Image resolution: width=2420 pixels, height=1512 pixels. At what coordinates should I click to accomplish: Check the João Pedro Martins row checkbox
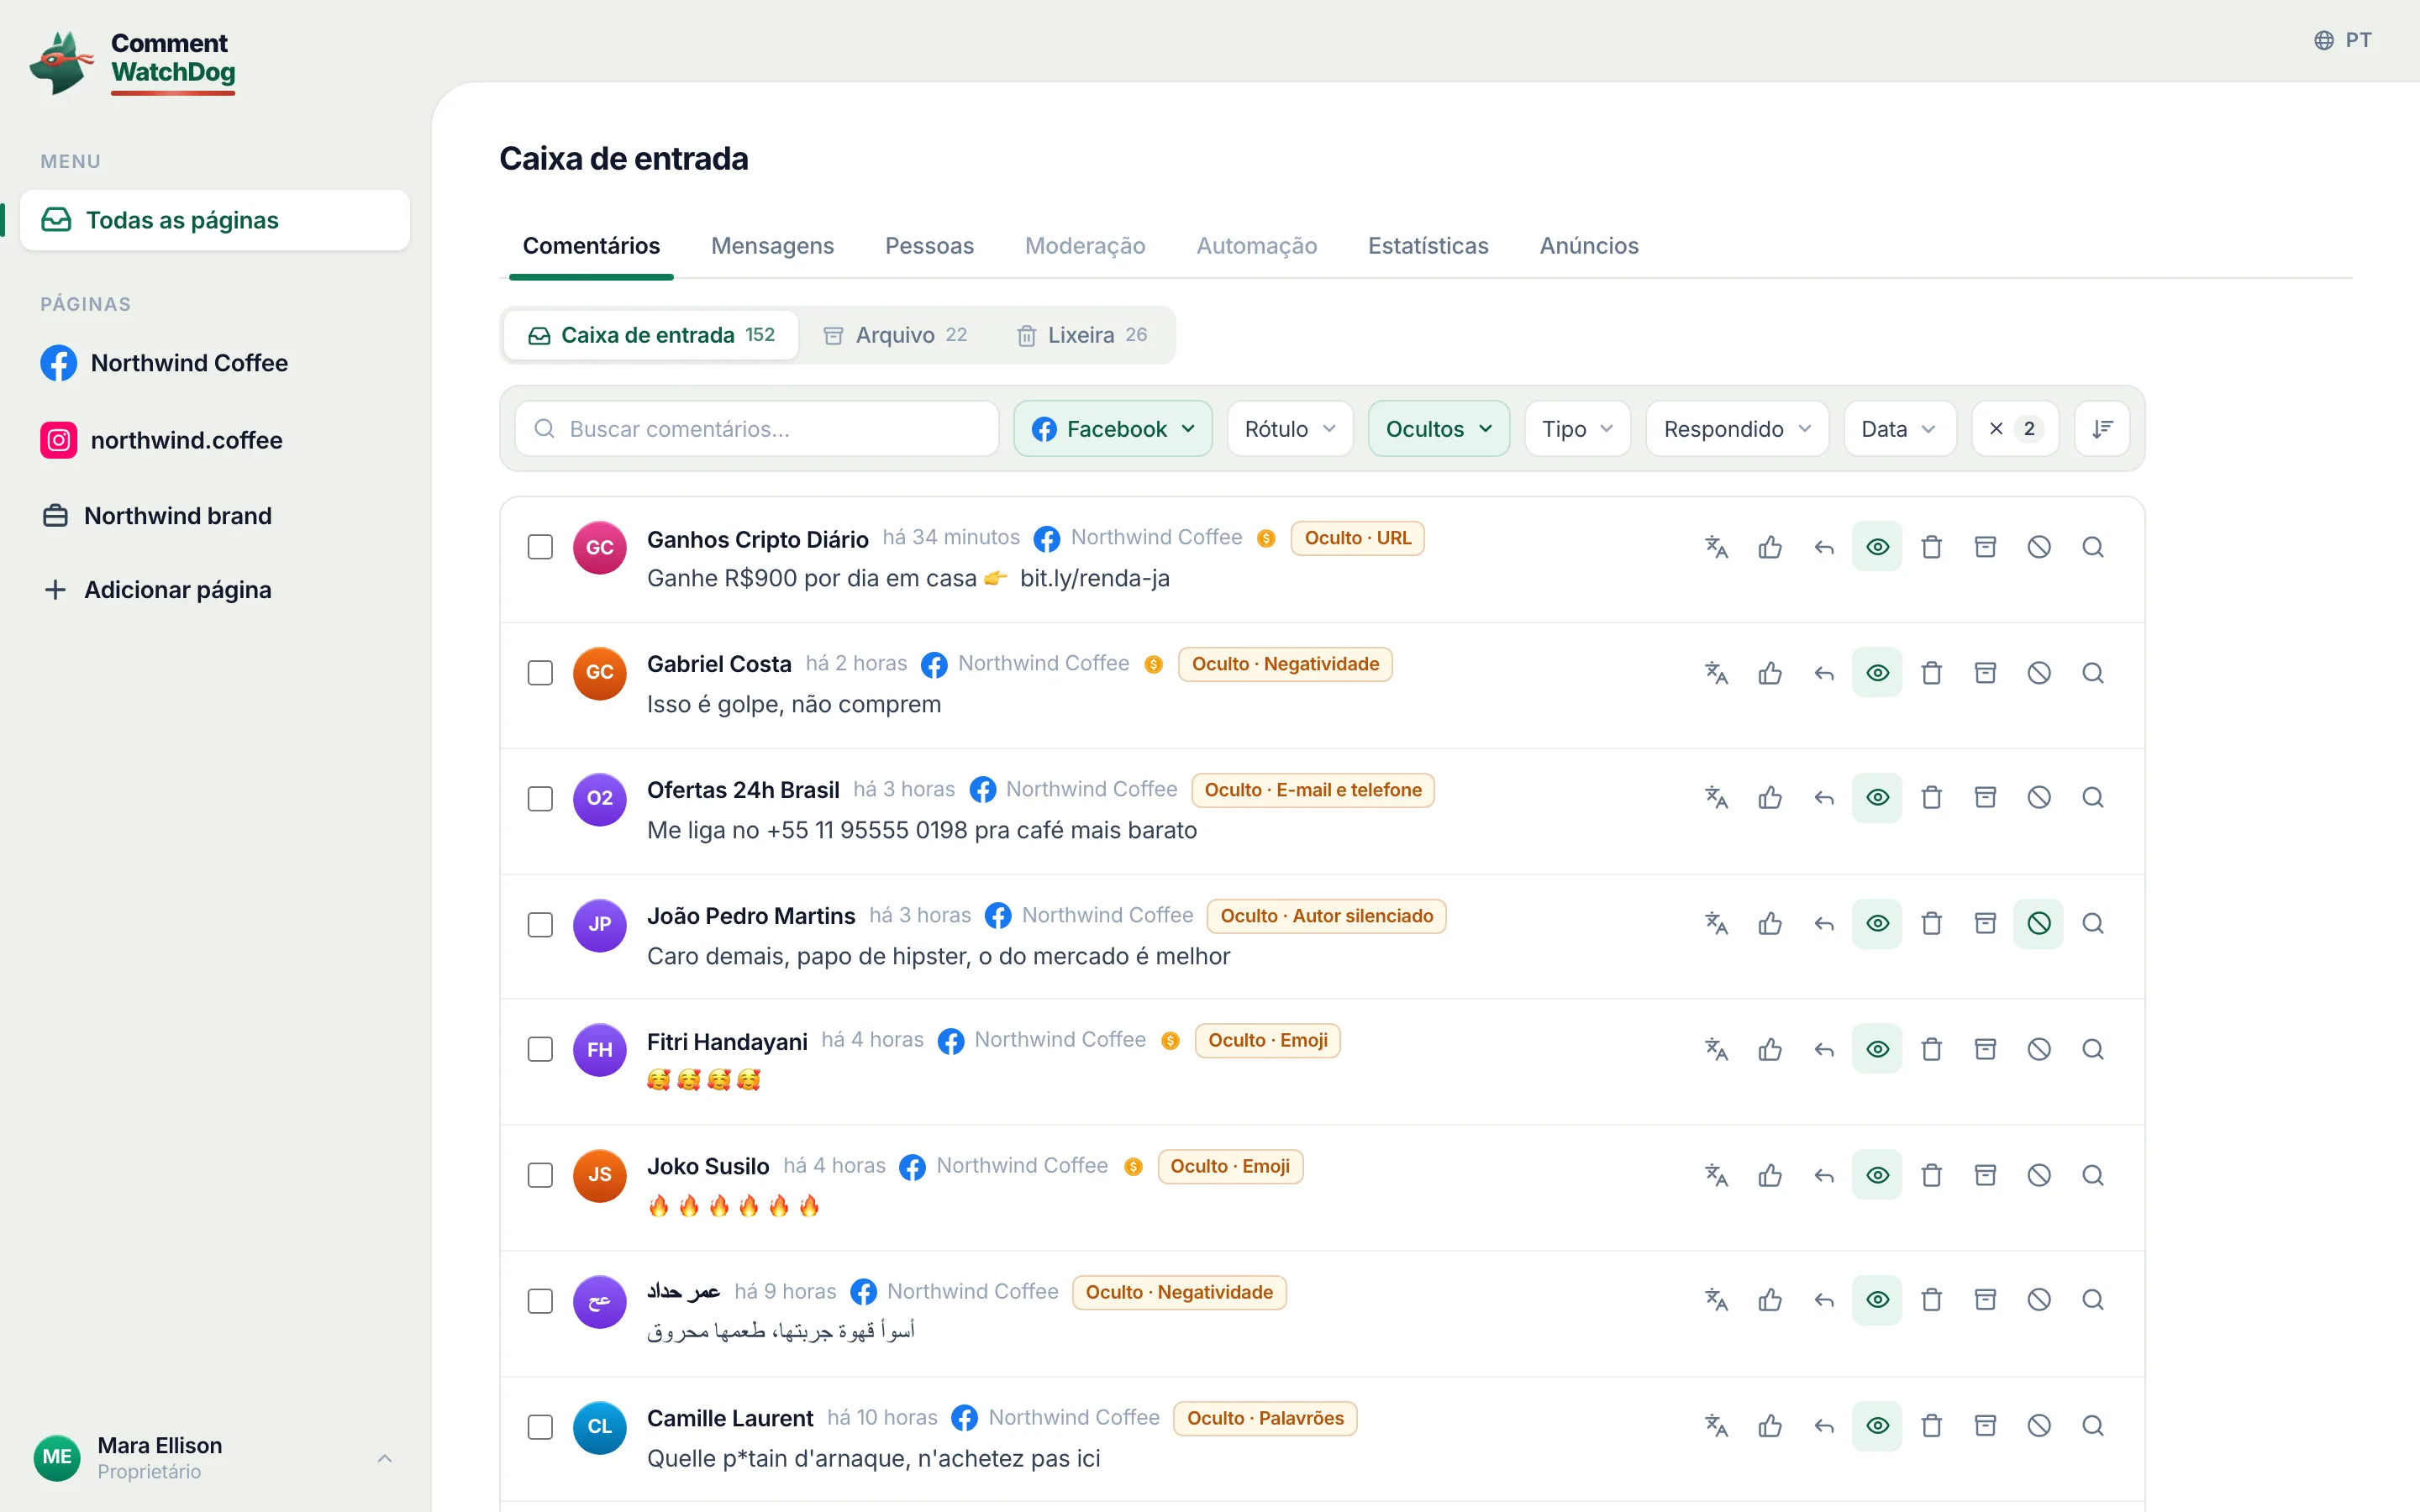[540, 925]
